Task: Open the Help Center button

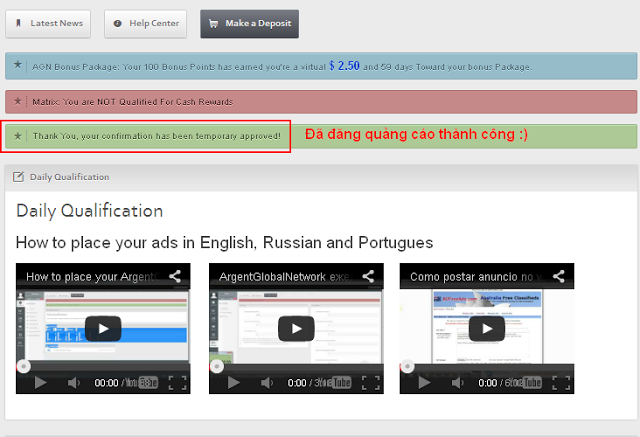Action: (145, 24)
